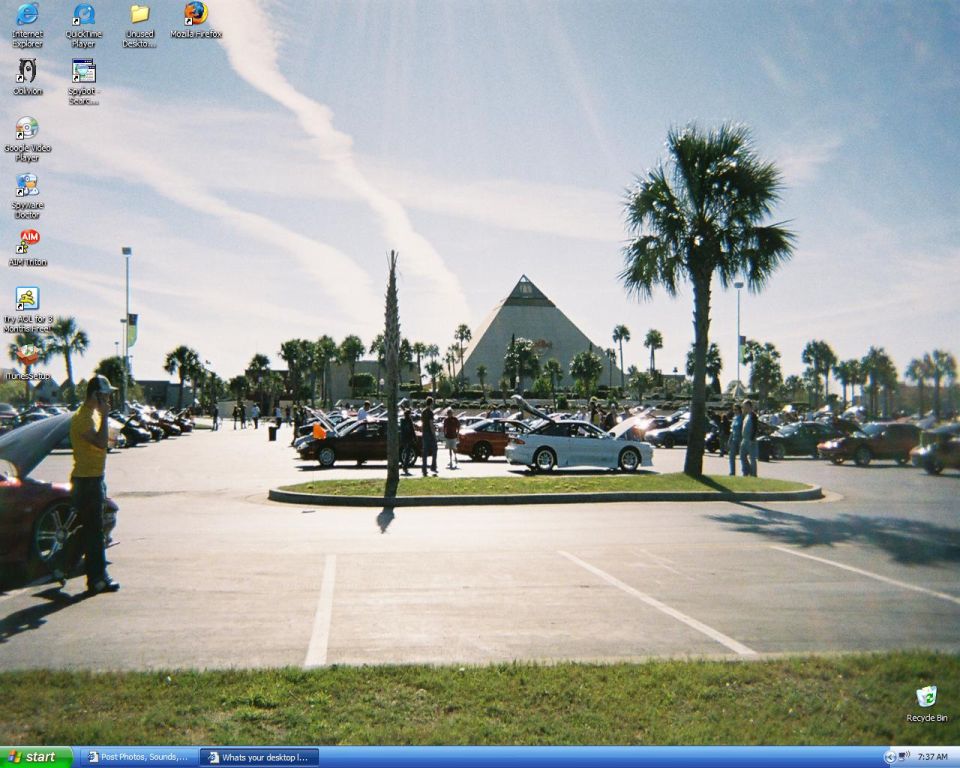The height and width of the screenshot is (768, 960).
Task: Click the network connection tray icon
Action: (x=904, y=757)
